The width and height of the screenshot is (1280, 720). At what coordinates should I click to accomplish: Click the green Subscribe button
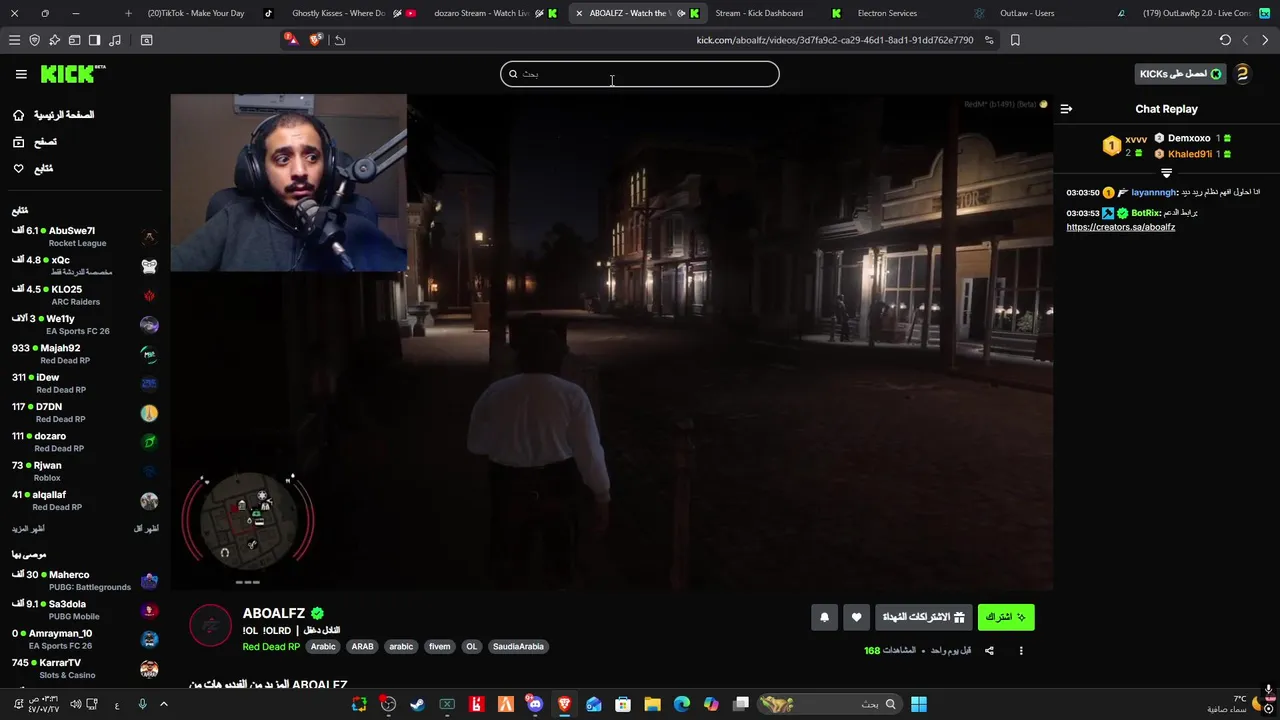(1006, 617)
